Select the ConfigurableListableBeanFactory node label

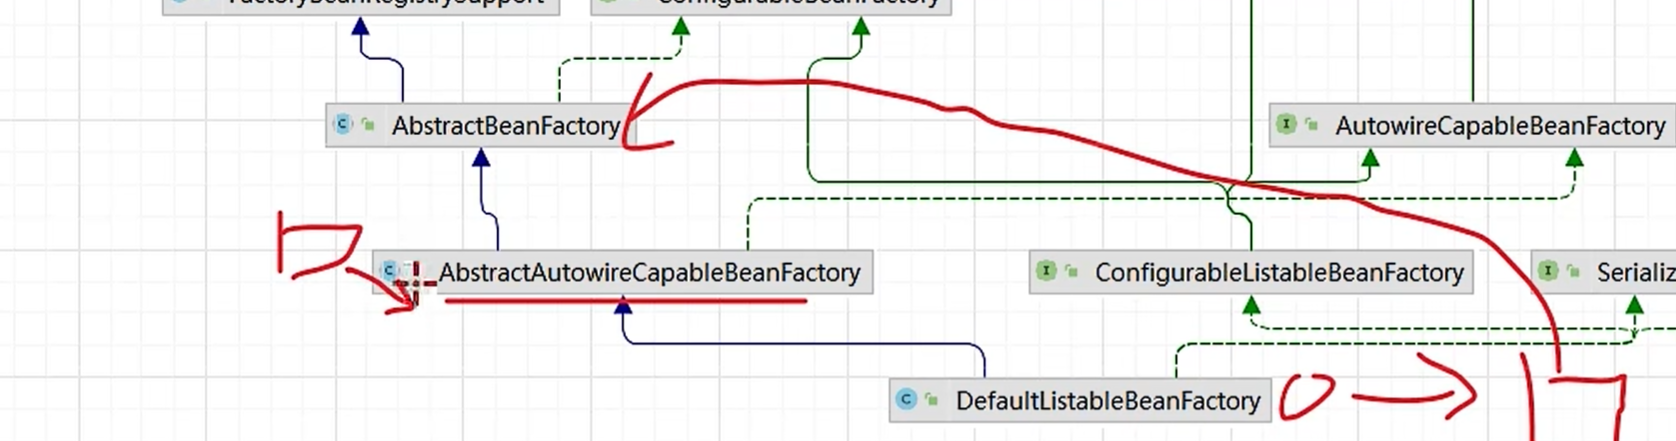pyautogui.click(x=1279, y=272)
